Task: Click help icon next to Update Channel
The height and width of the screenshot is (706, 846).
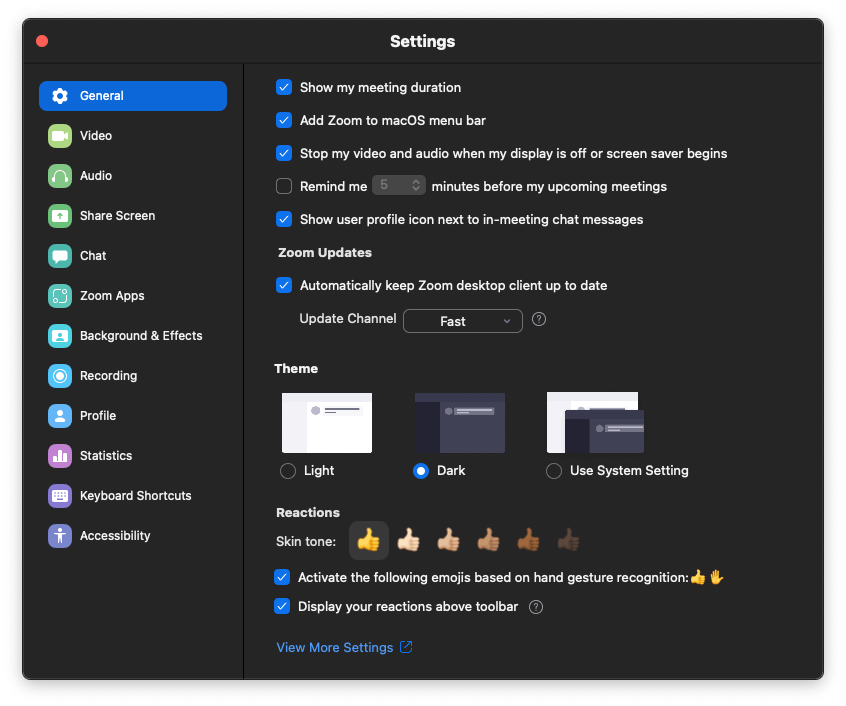Action: coord(538,319)
